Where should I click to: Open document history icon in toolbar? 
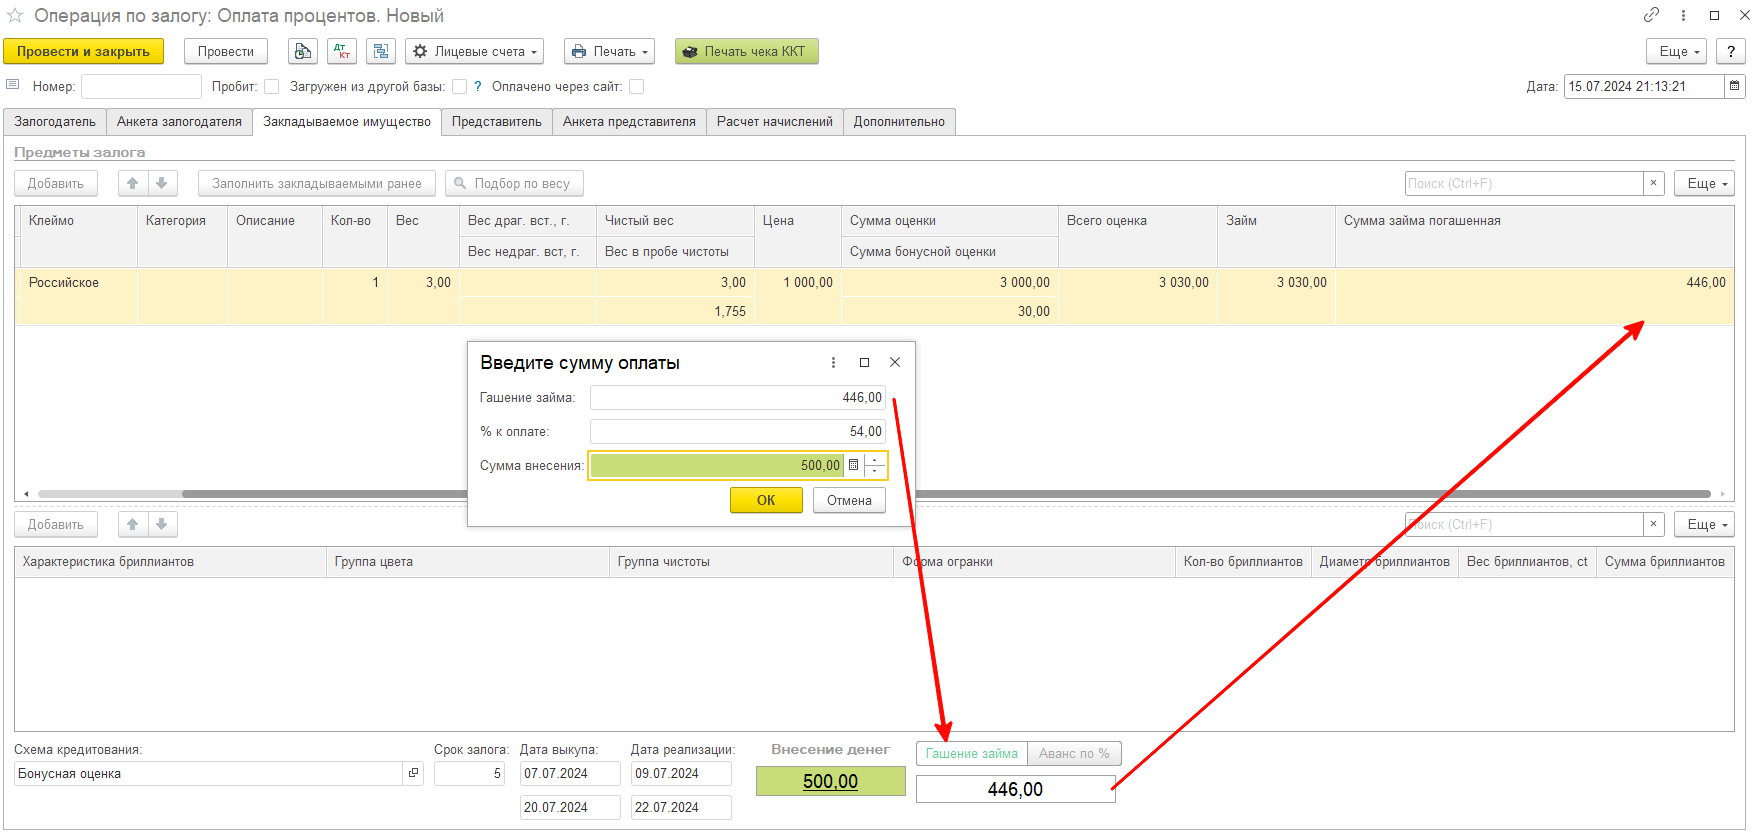303,51
